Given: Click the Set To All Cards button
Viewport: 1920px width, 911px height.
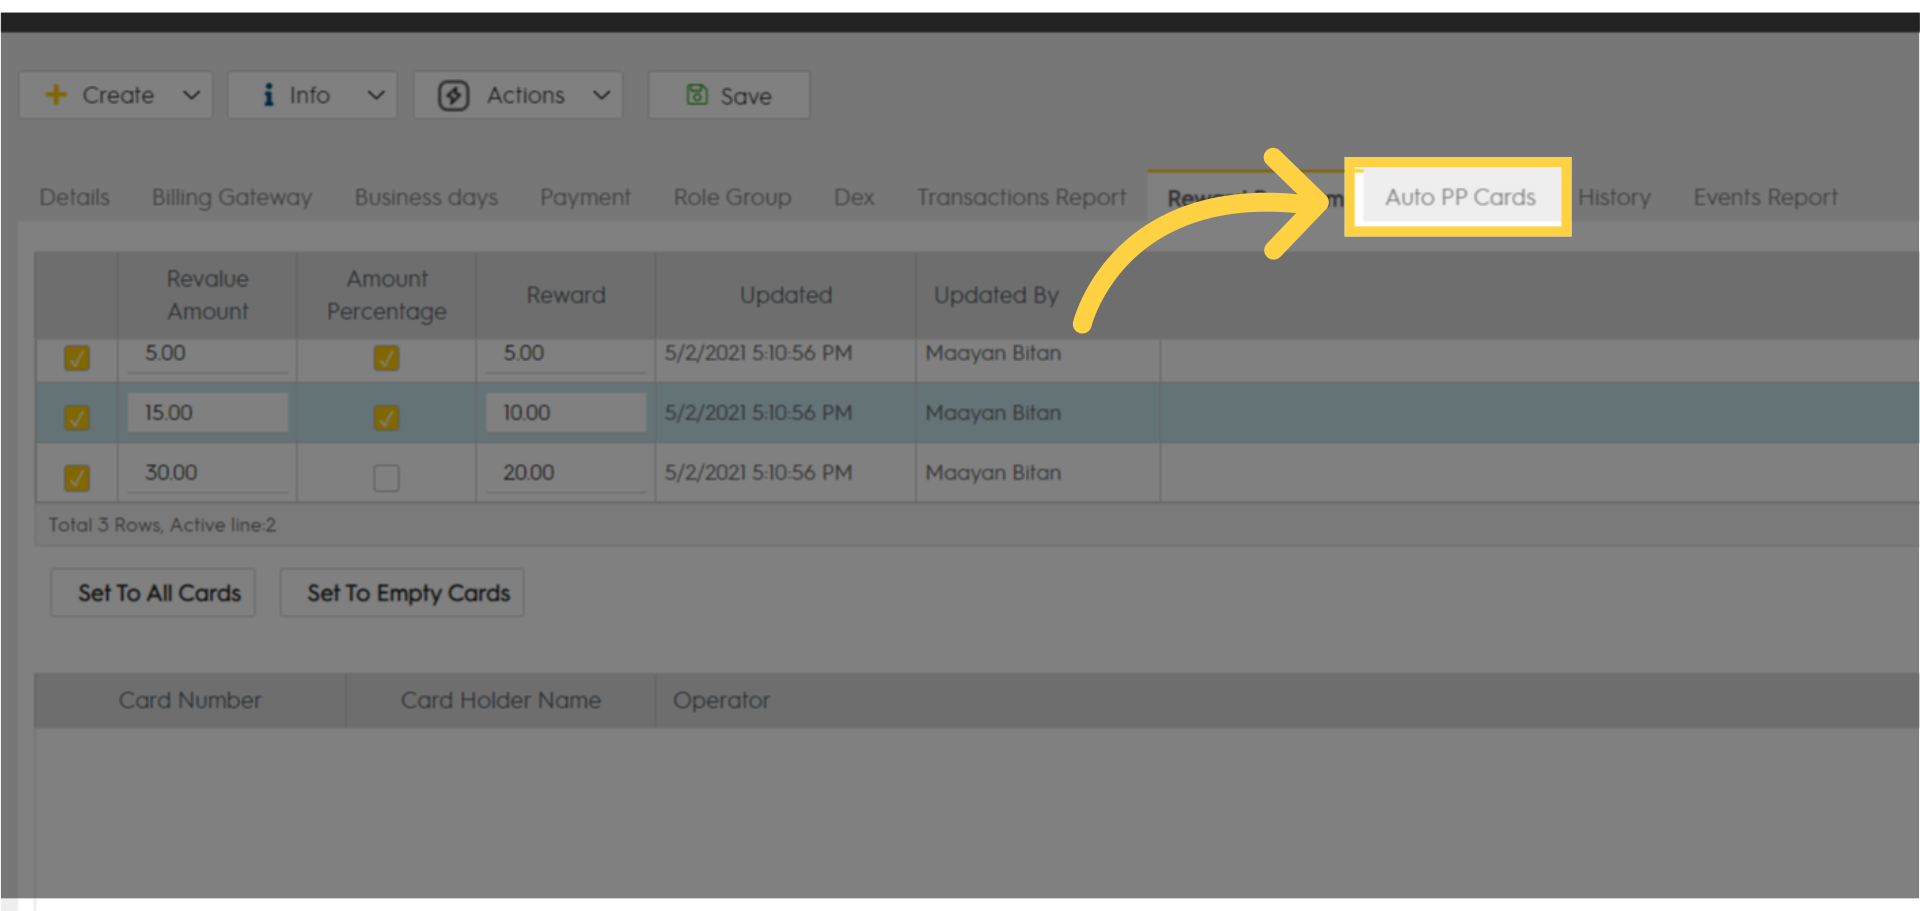Looking at the screenshot, I should [x=153, y=593].
